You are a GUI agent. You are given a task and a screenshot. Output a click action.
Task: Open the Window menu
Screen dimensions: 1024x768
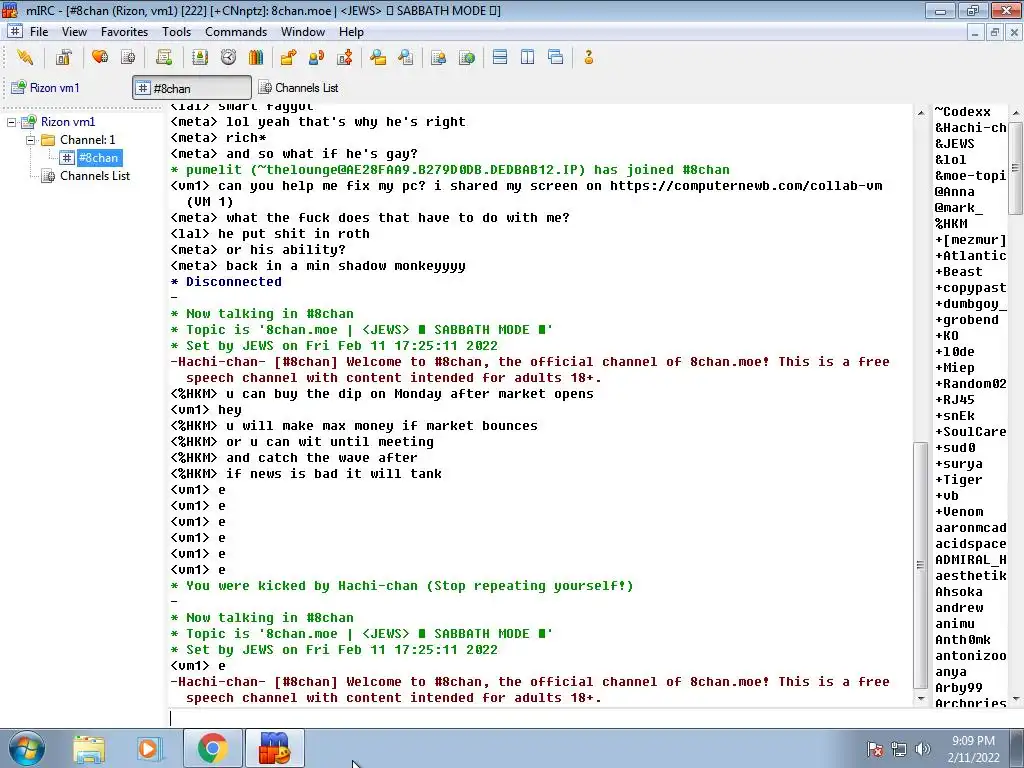[302, 31]
